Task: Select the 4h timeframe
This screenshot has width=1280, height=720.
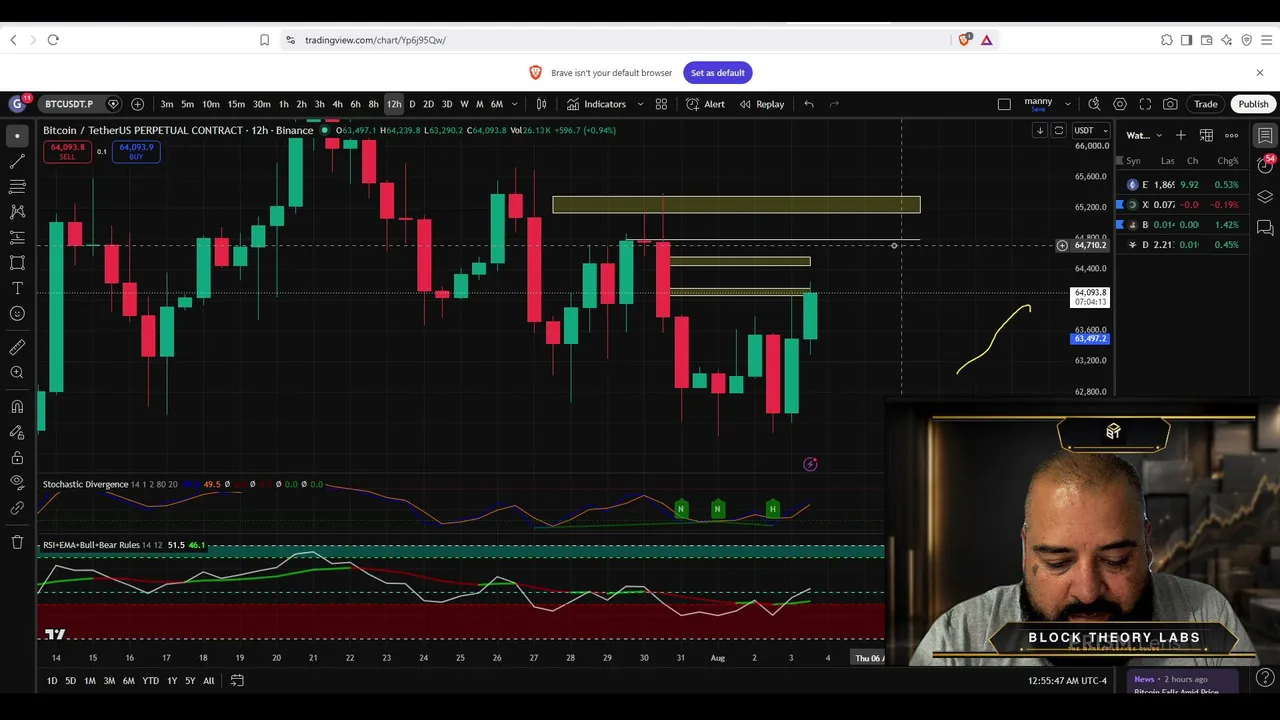Action: pos(337,104)
